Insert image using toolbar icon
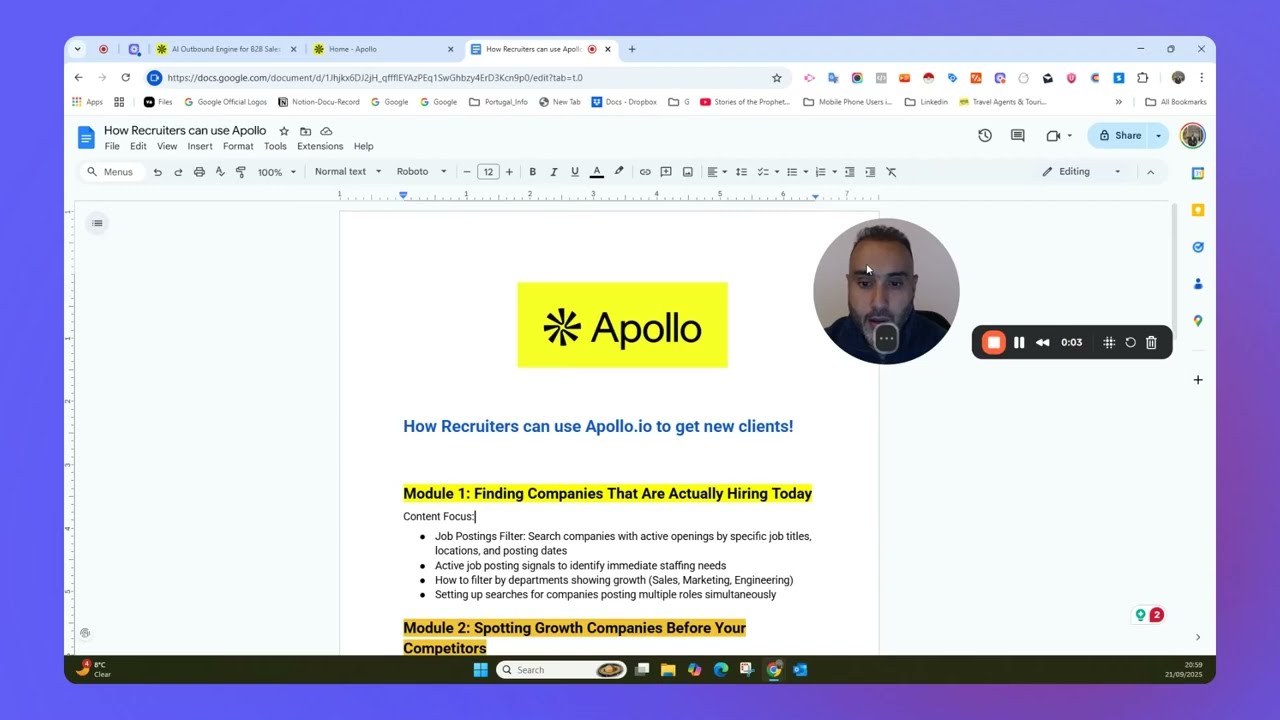The height and width of the screenshot is (720, 1280). click(x=687, y=172)
